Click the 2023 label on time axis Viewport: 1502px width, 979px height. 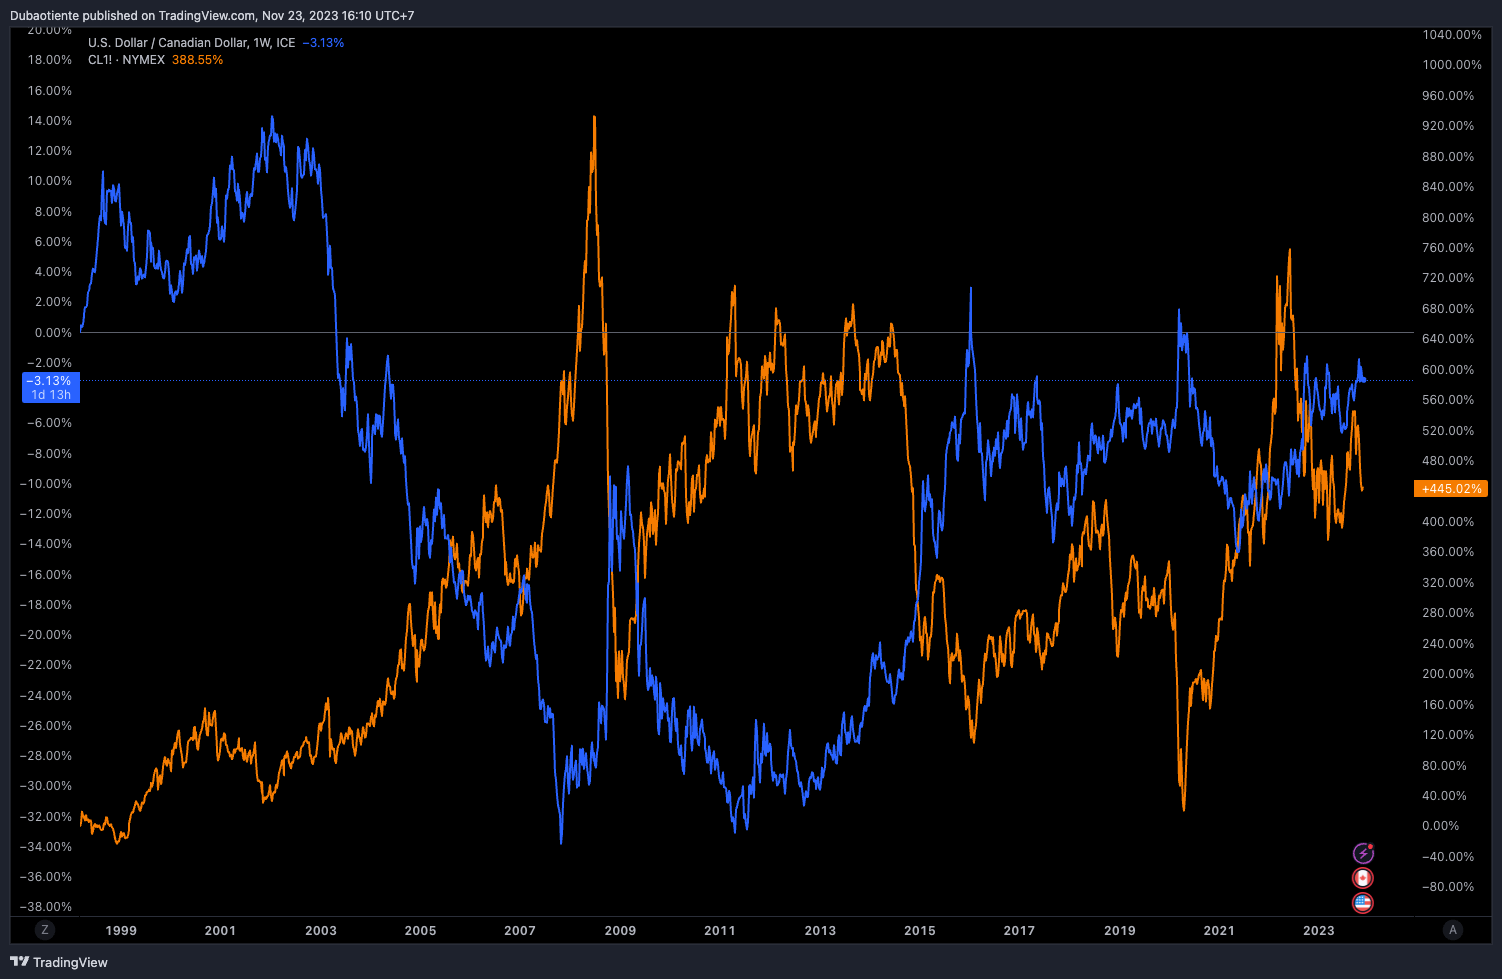coord(1318,930)
